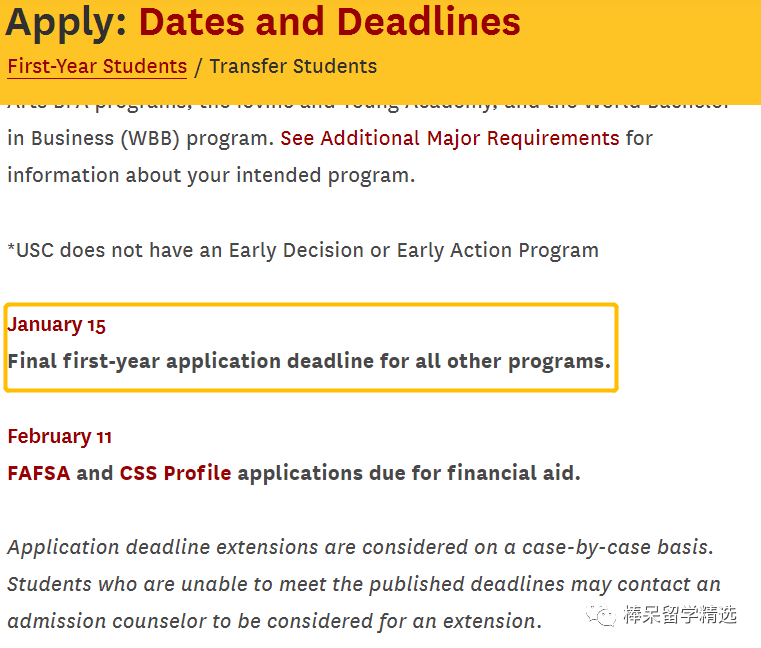The image size is (761, 648).
Task: Open the CSS Profile link
Action: coord(175,473)
